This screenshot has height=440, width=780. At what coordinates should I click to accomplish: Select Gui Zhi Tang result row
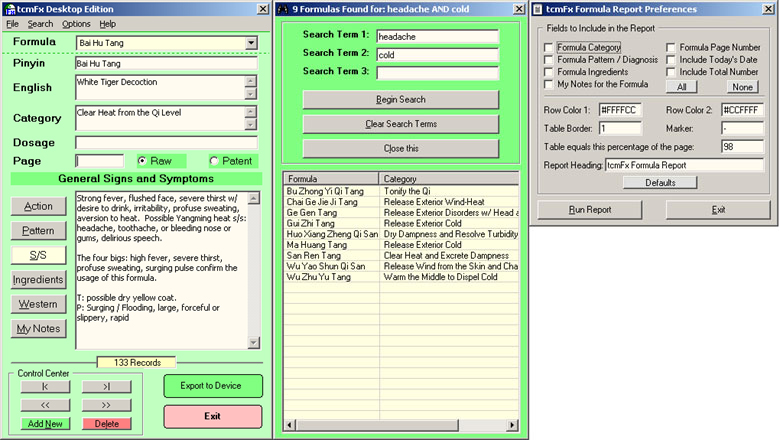pos(401,223)
